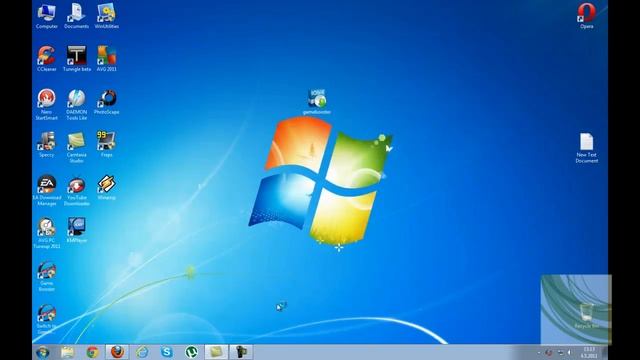The image size is (640, 360).
Task: Click the AVG 2011 desktop icon
Action: pos(107,59)
